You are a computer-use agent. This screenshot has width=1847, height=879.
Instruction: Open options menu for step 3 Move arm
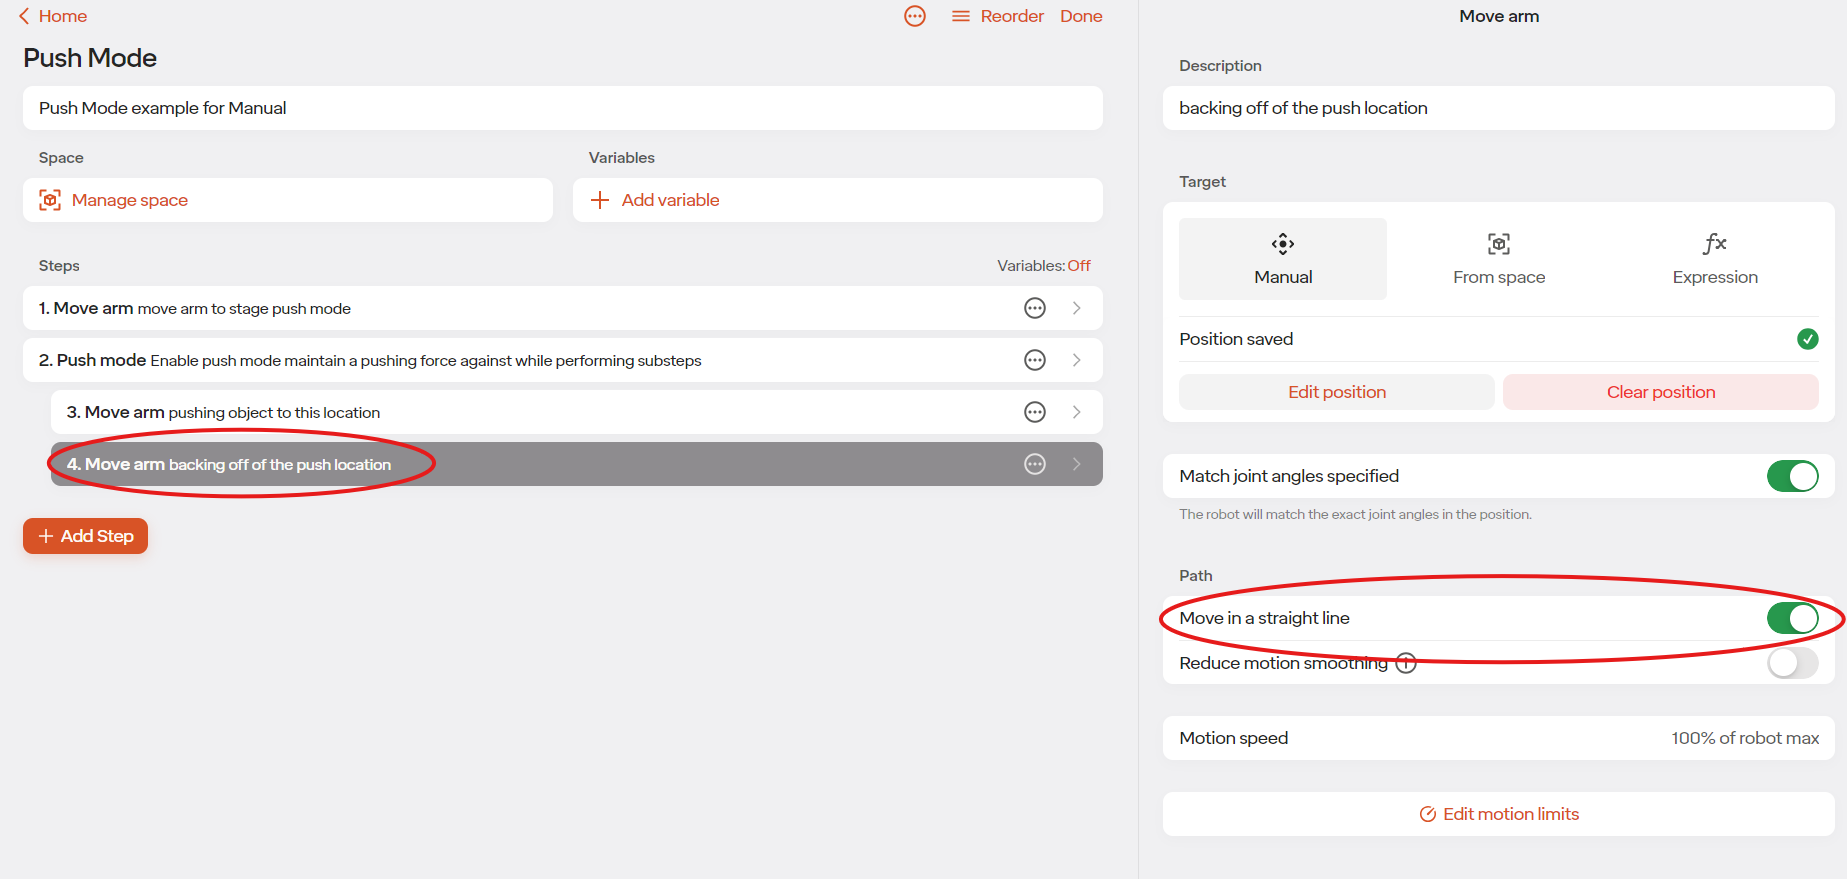1035,412
